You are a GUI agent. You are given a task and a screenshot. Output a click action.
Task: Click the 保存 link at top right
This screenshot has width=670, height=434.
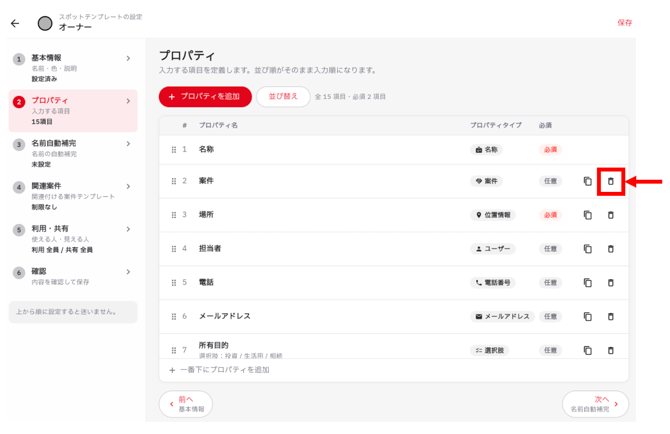pyautogui.click(x=624, y=23)
